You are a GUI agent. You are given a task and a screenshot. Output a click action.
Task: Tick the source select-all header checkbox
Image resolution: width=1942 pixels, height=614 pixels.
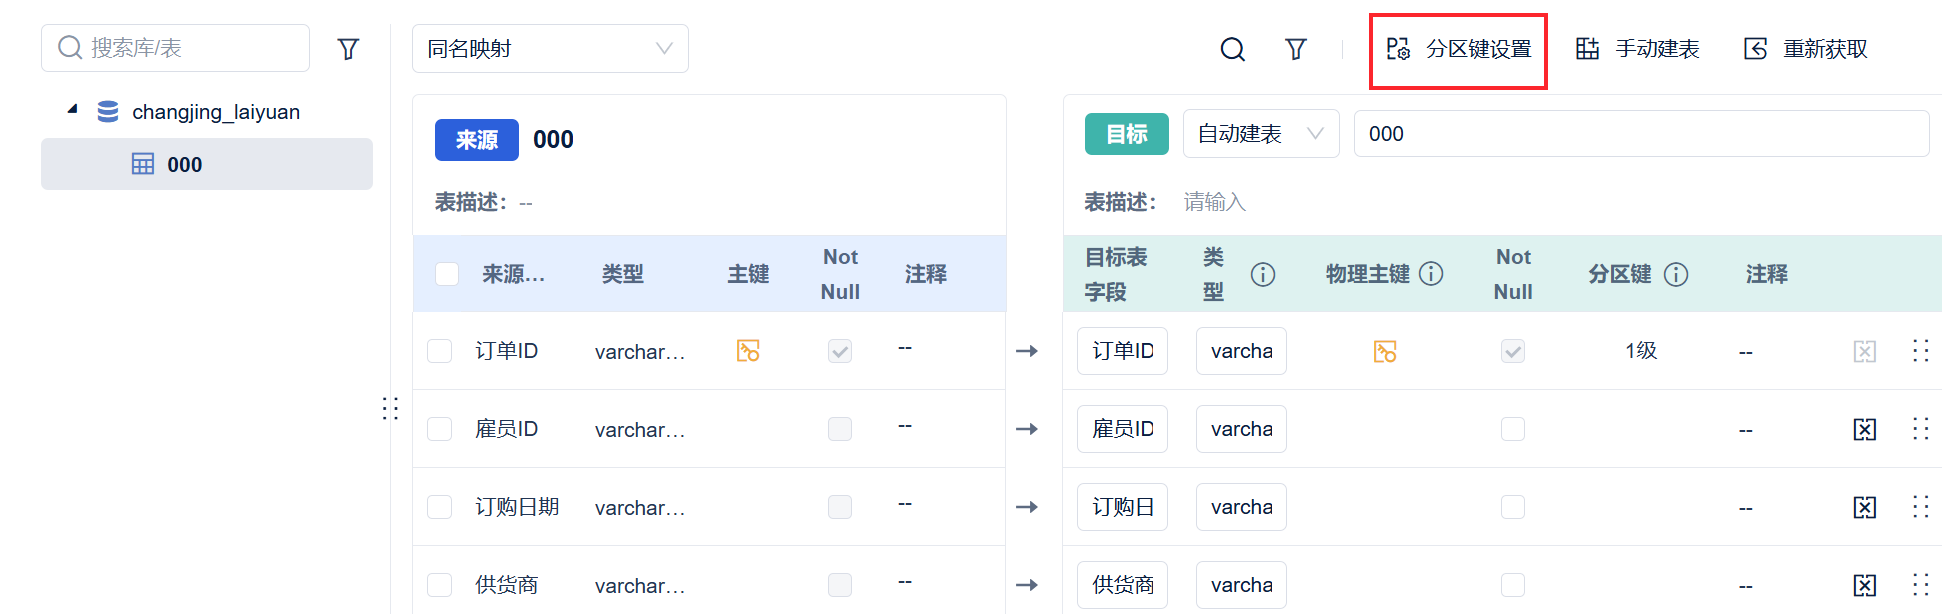[447, 274]
